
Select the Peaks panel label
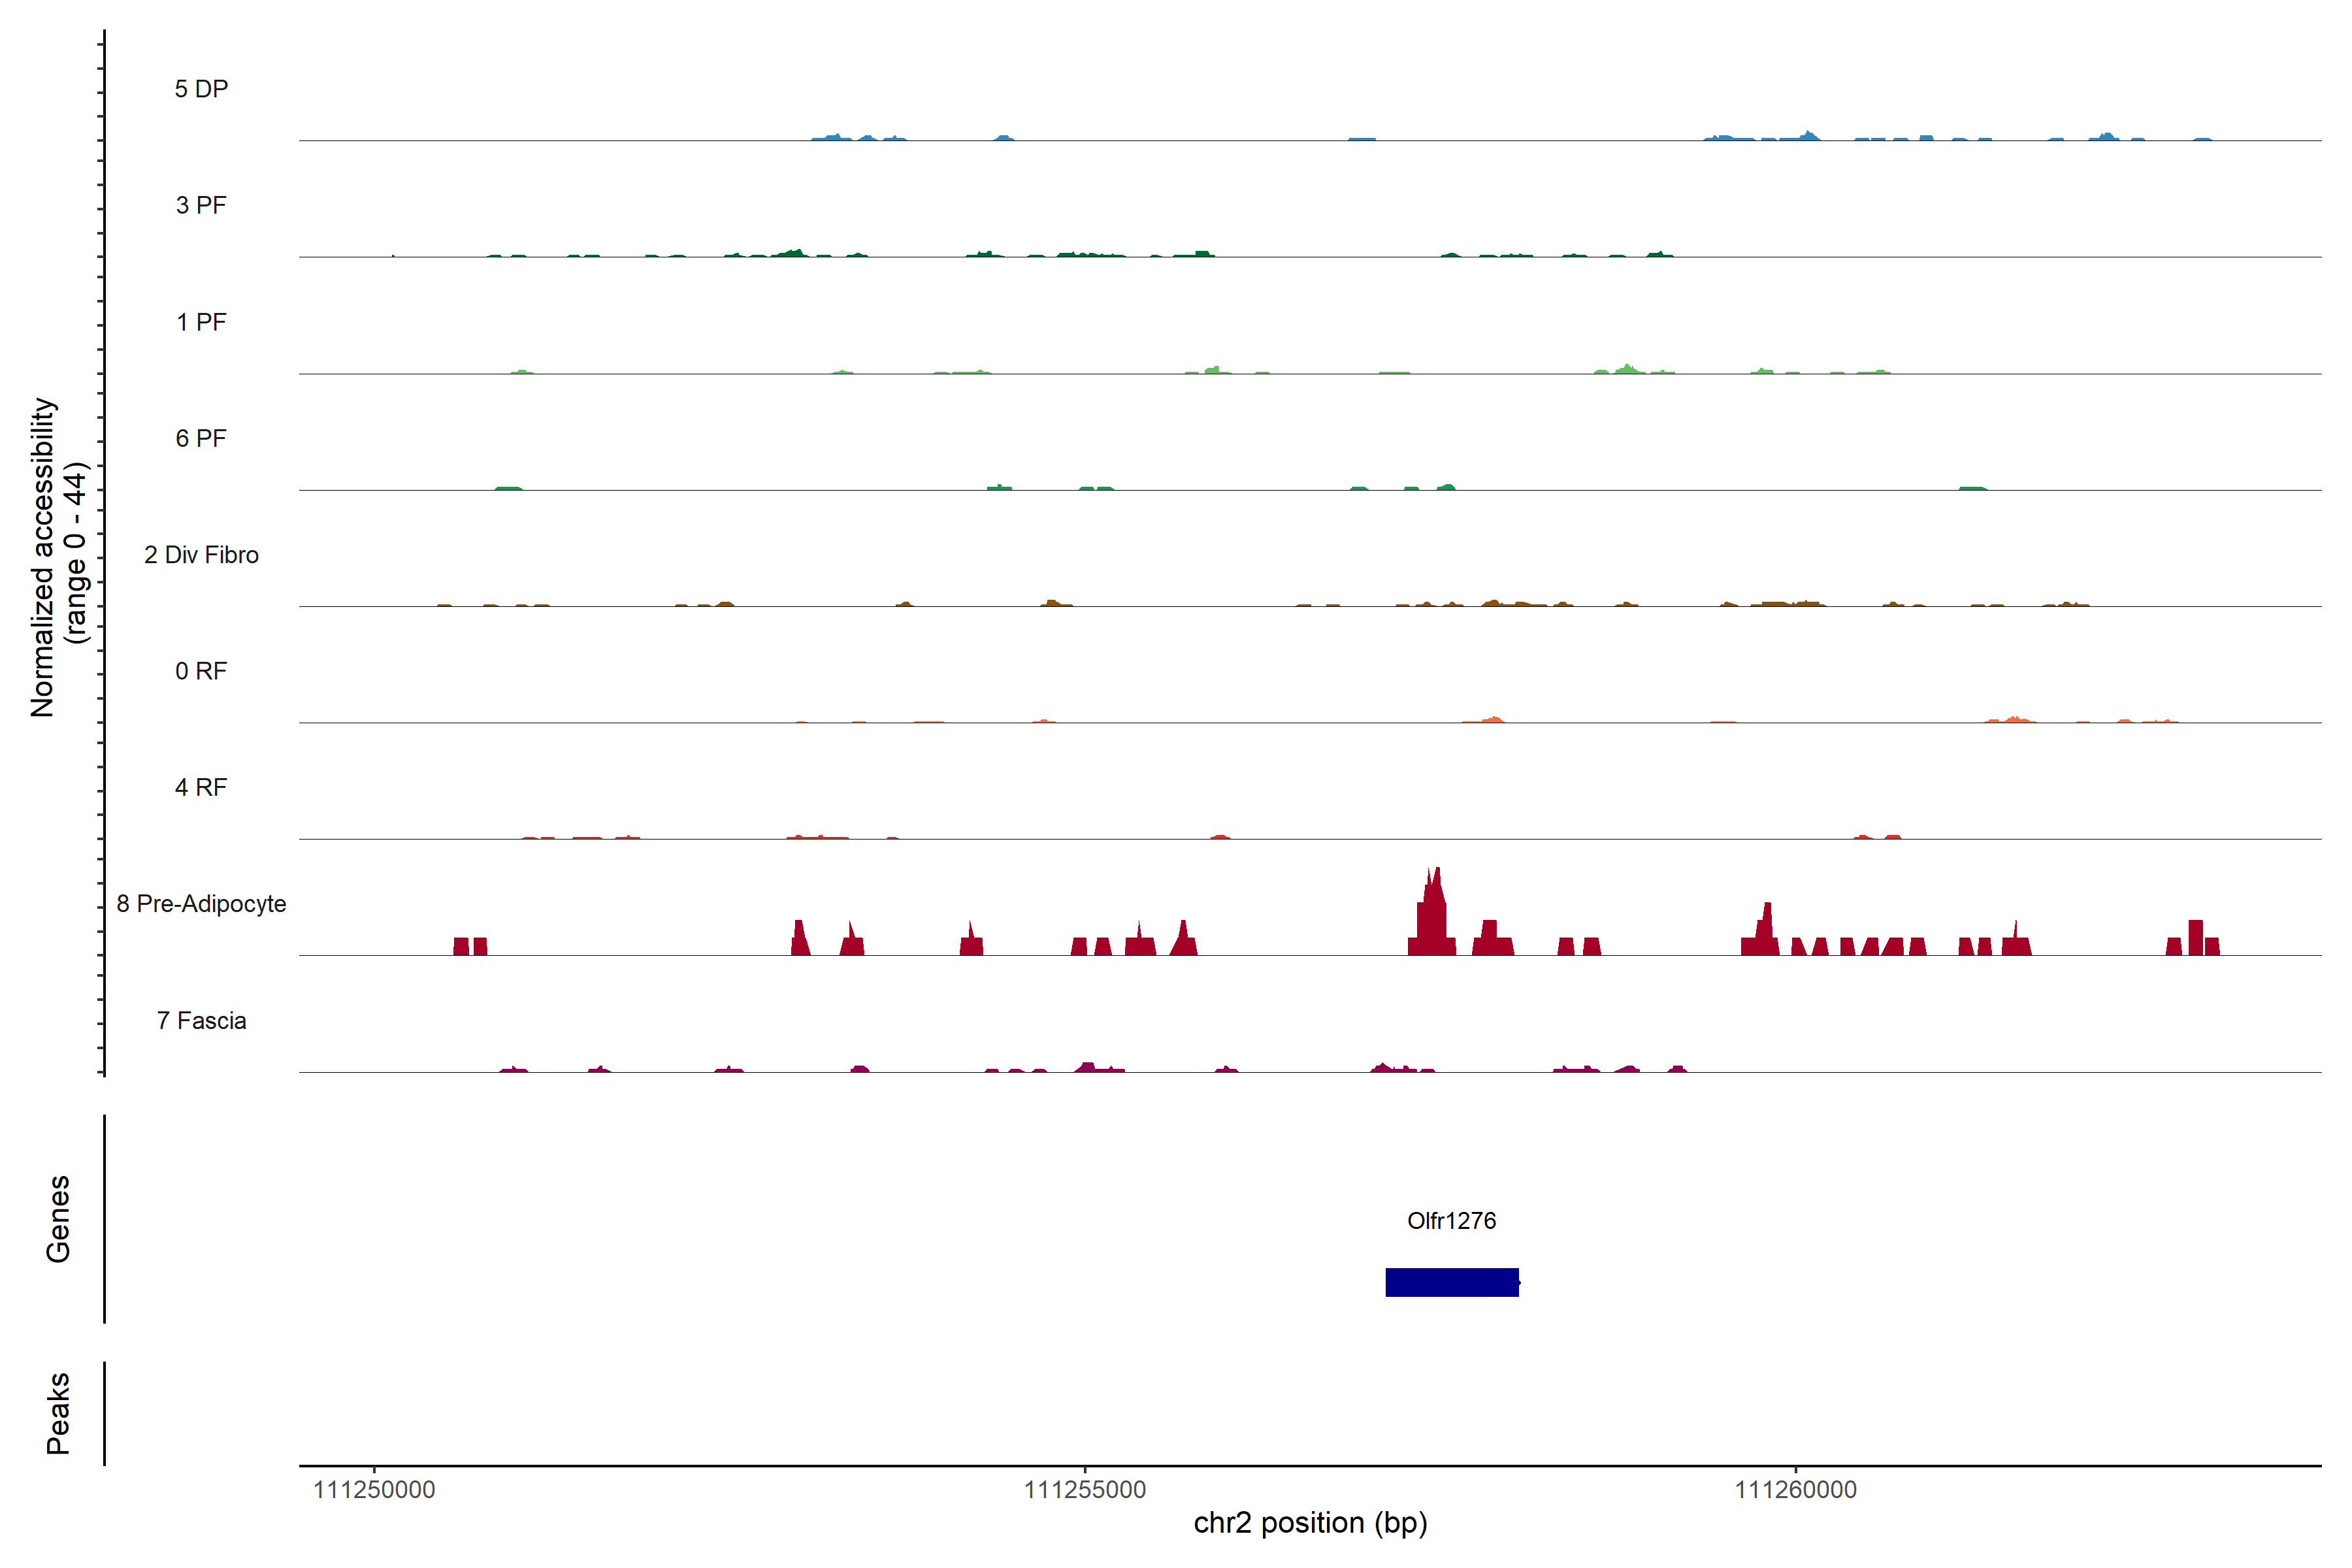[x=58, y=1412]
